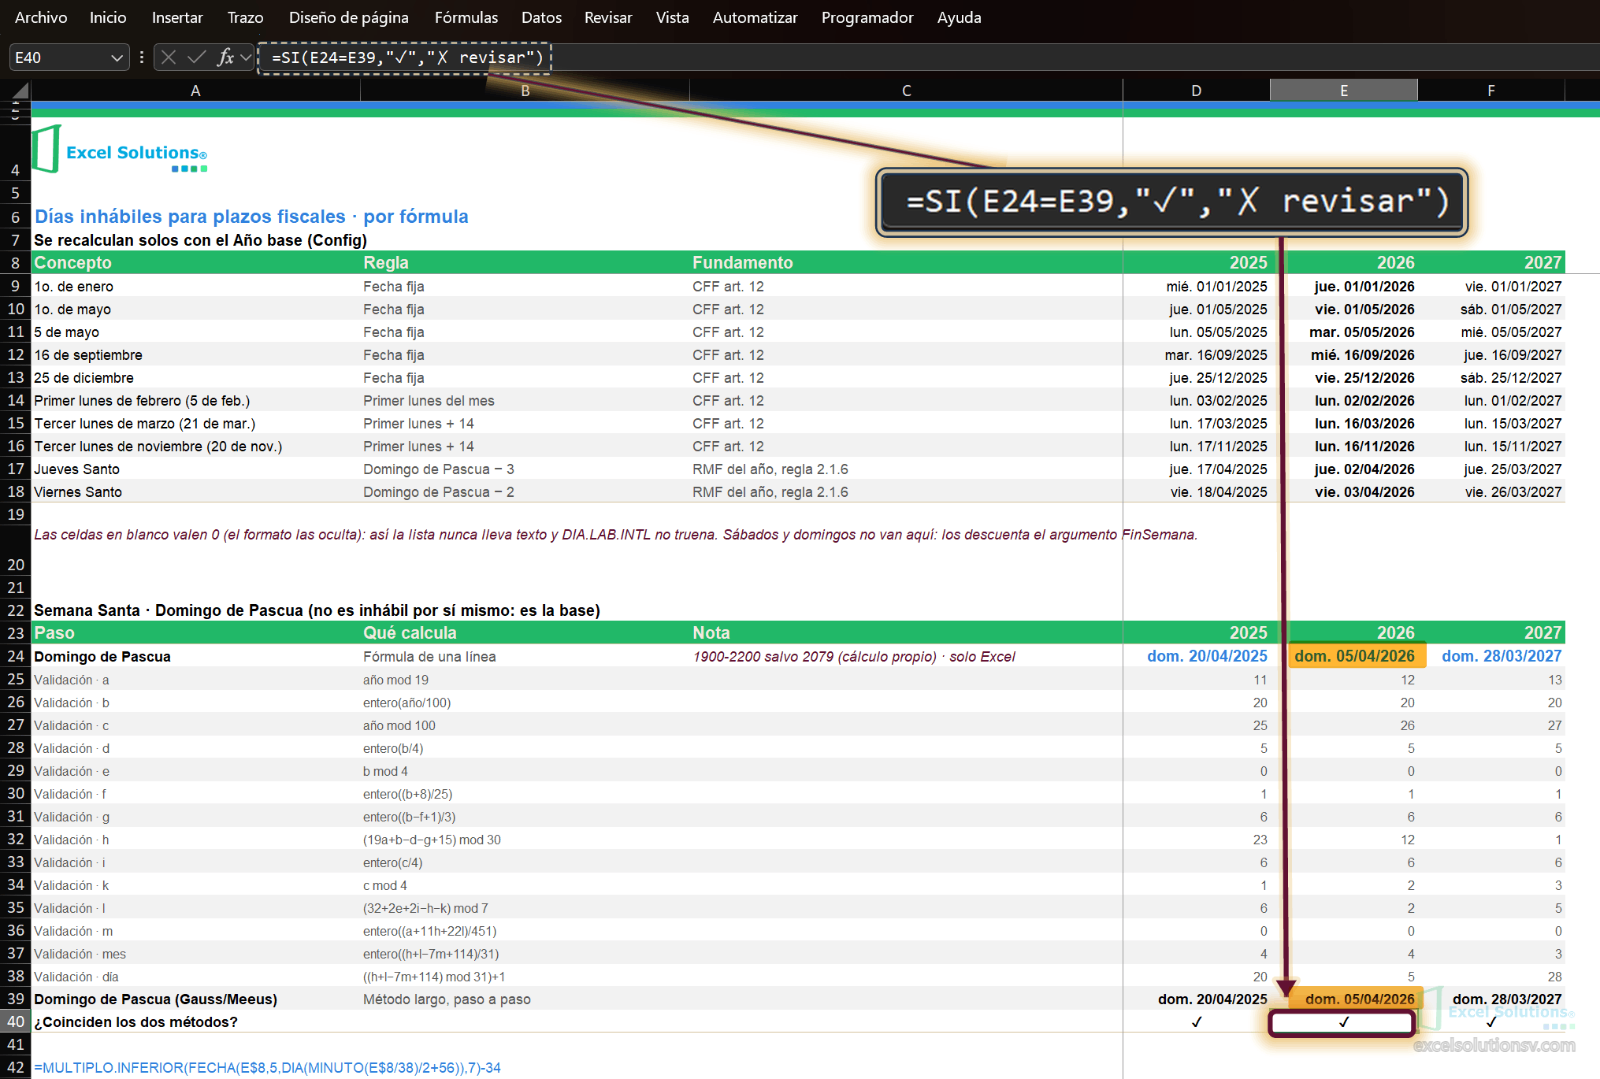Switch to the Datos tab
The height and width of the screenshot is (1079, 1600).
click(541, 17)
